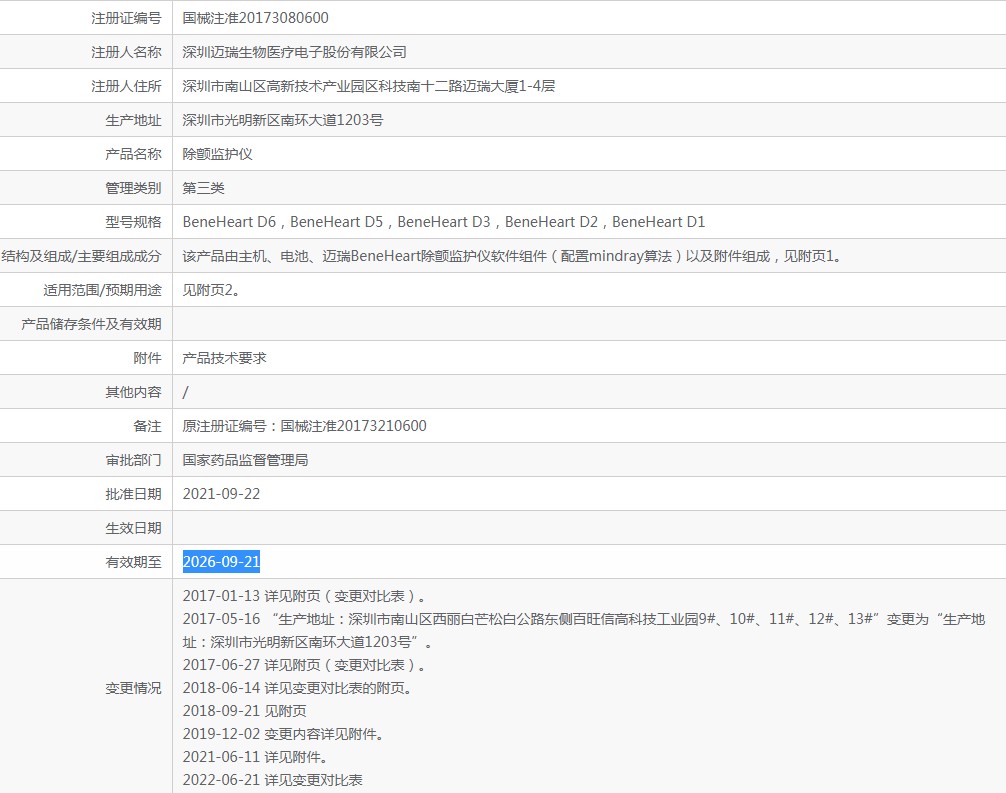
Task: Click the 产品储存条件及有效期 label
Action: click(91, 324)
